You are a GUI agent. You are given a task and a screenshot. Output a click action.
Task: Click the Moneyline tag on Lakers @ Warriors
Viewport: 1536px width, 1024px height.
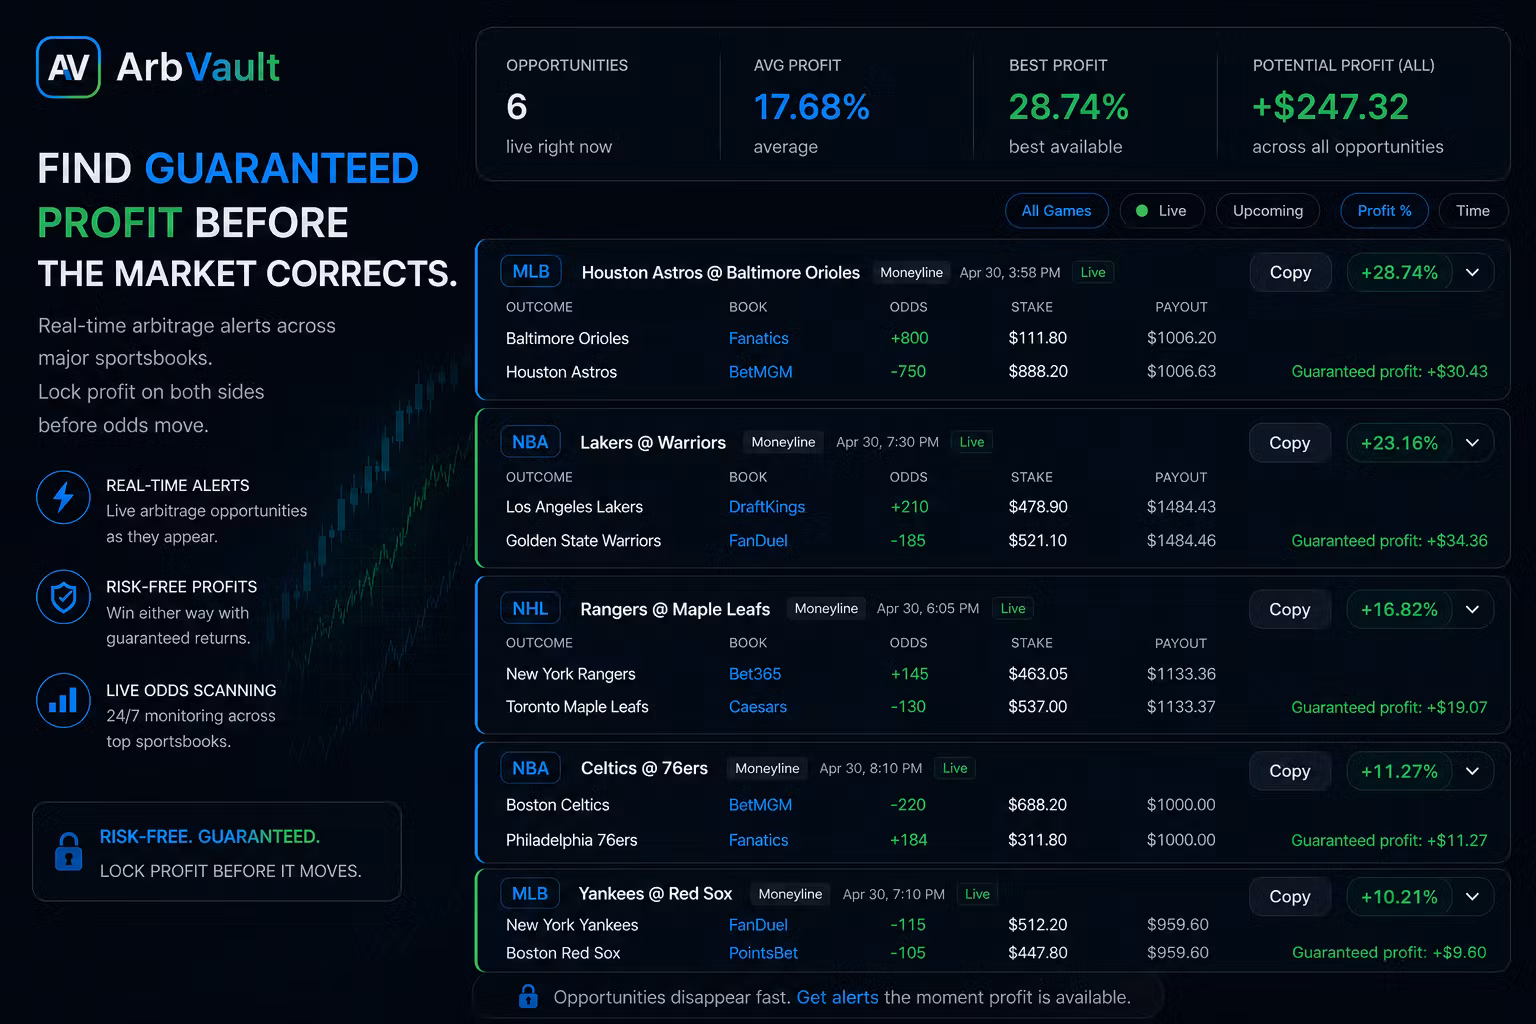pos(783,442)
